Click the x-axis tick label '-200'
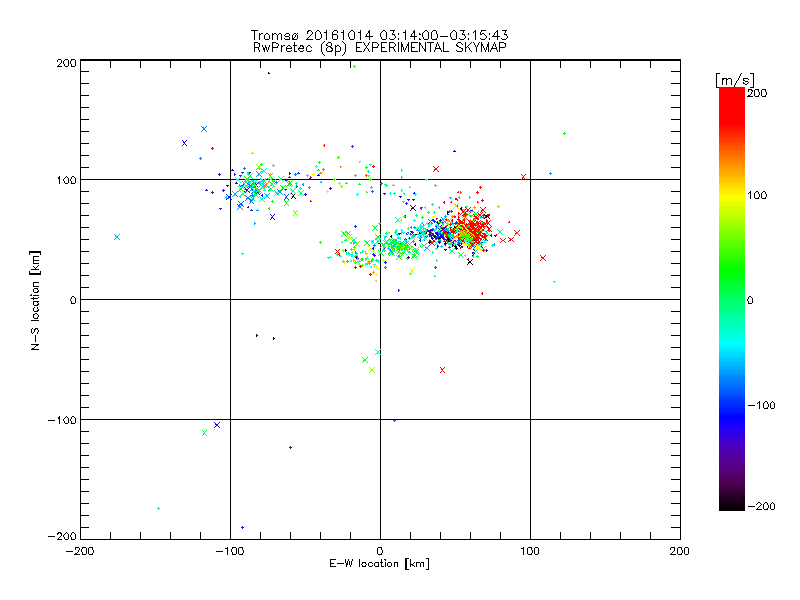800x600 pixels. click(x=80, y=551)
